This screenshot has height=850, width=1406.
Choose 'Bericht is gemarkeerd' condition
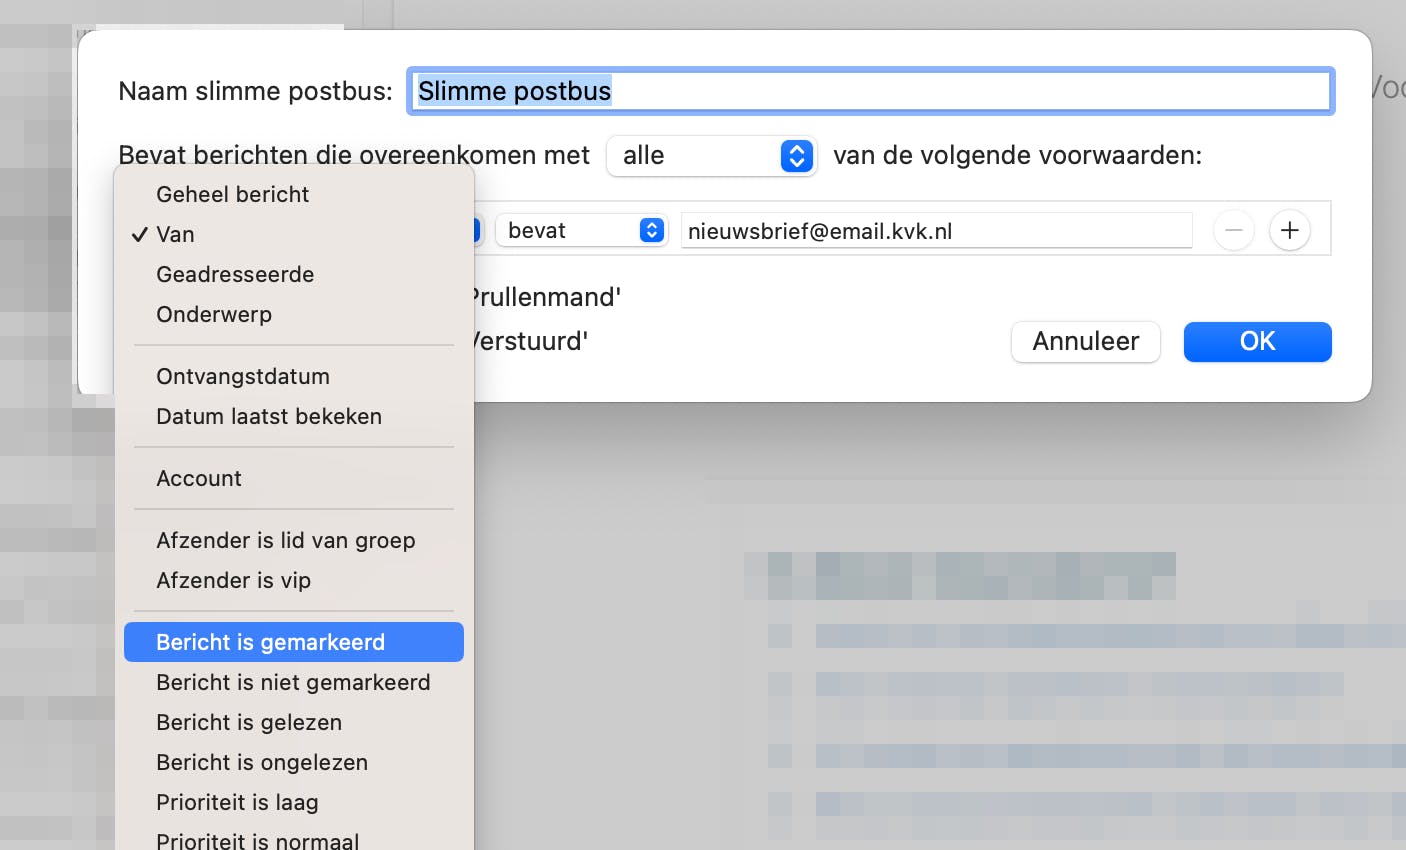(271, 642)
